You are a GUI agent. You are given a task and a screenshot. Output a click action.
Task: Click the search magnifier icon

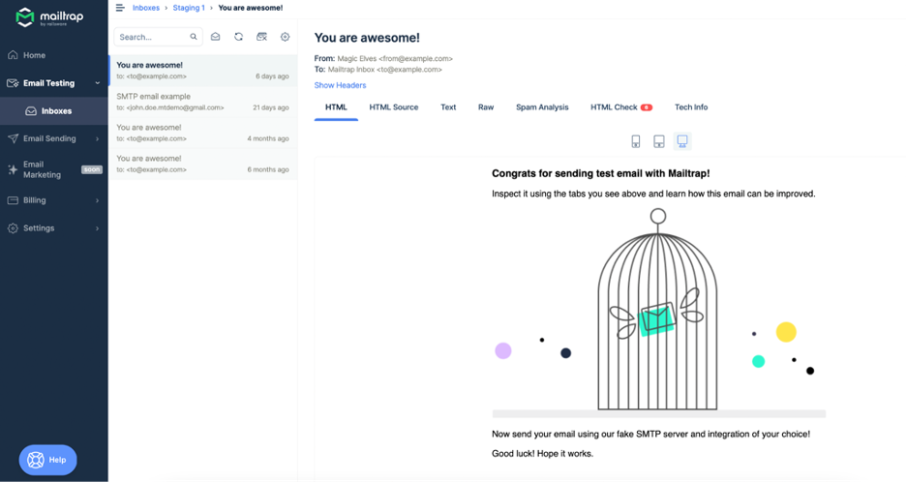click(194, 37)
